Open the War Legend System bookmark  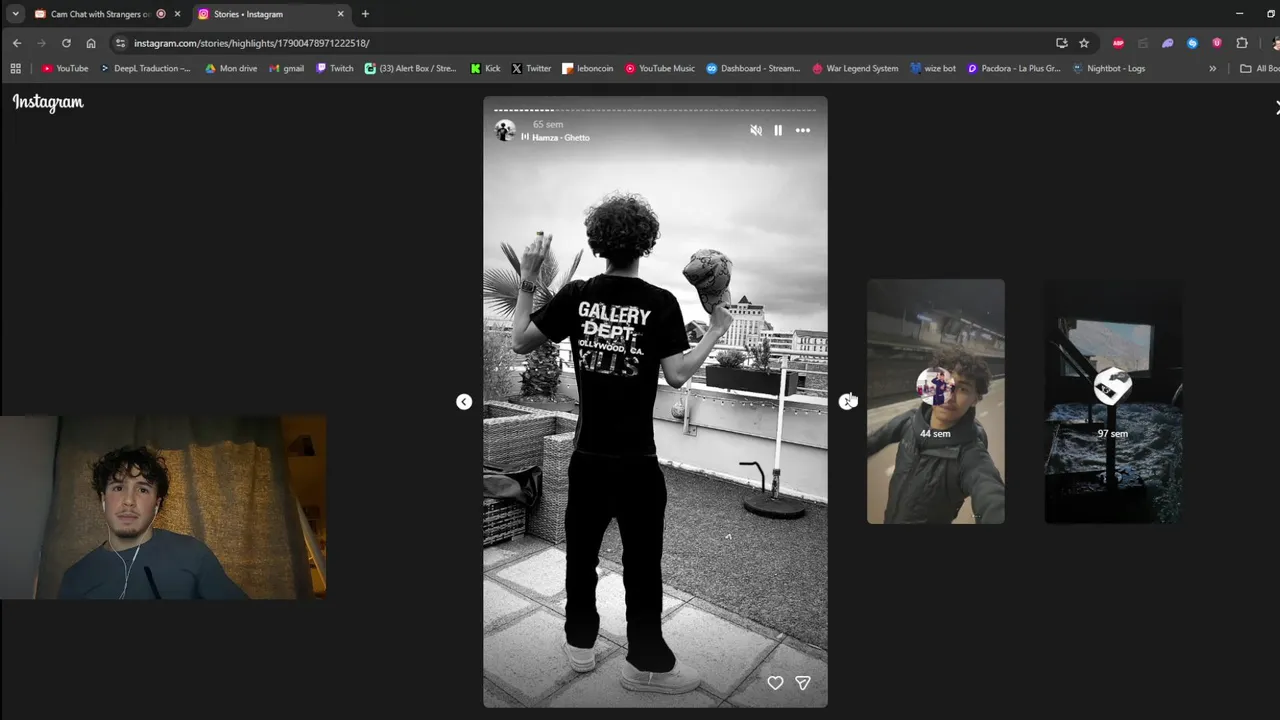click(x=855, y=69)
